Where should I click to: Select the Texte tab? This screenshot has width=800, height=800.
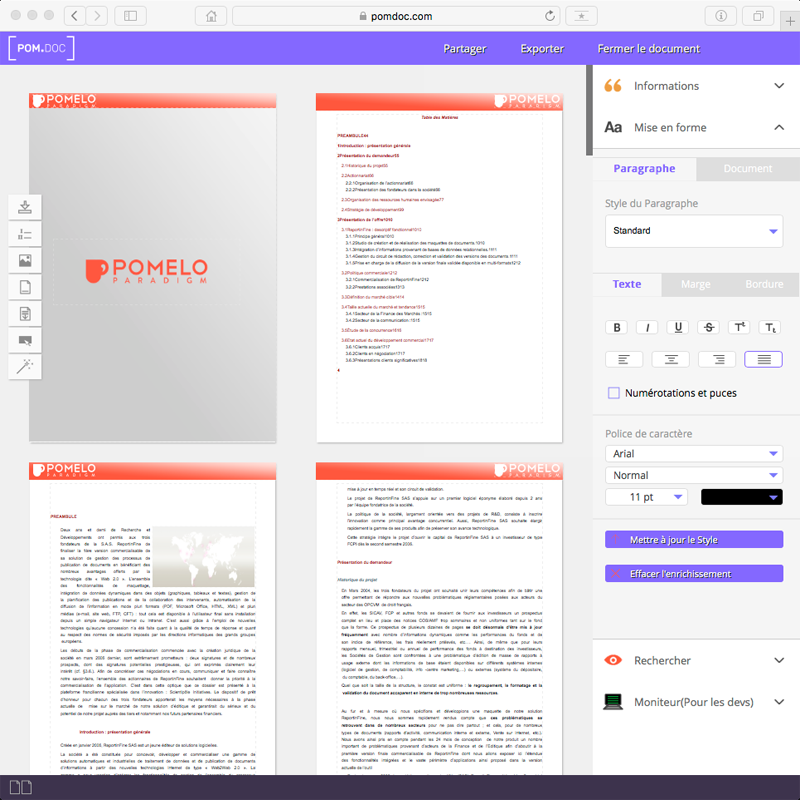coord(627,285)
